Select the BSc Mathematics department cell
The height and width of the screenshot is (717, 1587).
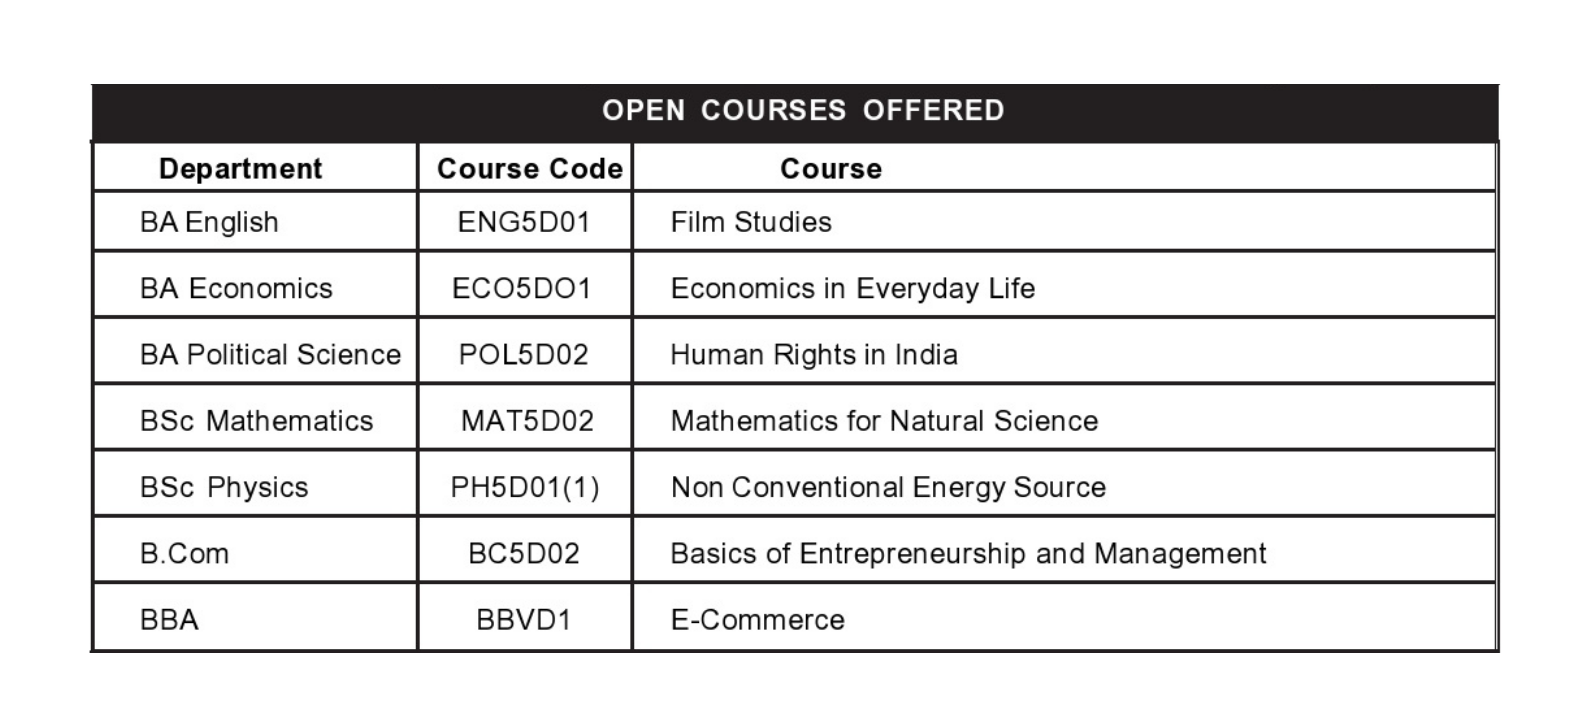coord(256,421)
